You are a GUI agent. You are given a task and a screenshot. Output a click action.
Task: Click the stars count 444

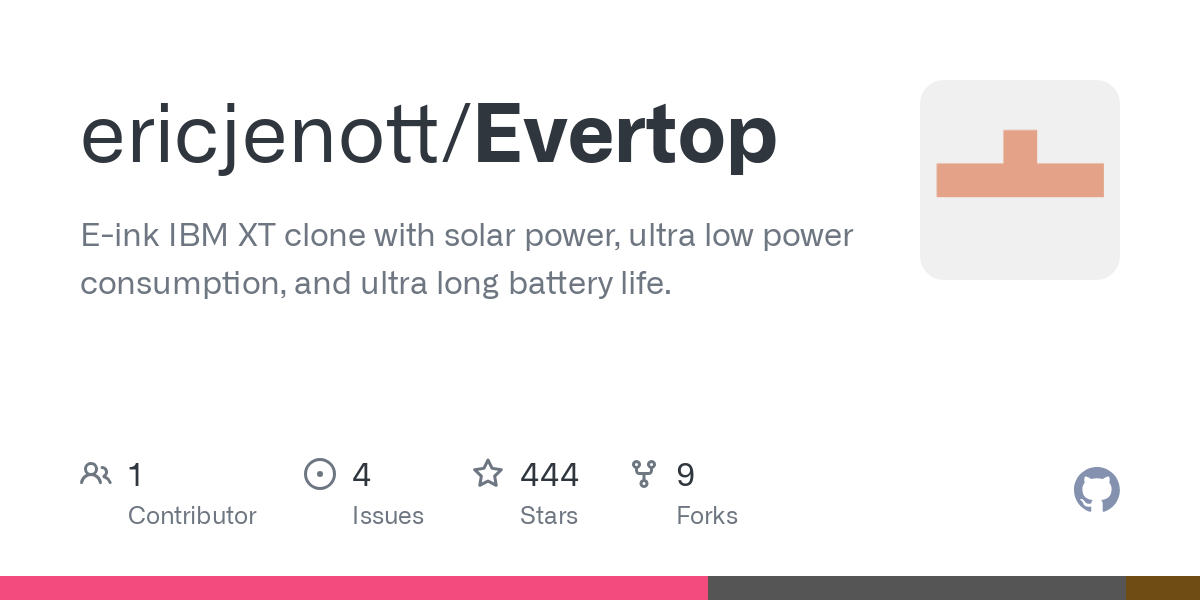point(549,475)
